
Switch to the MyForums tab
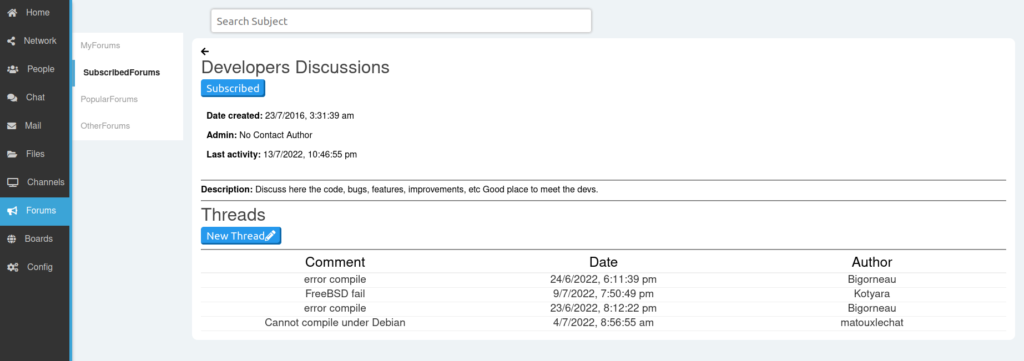click(x=101, y=46)
